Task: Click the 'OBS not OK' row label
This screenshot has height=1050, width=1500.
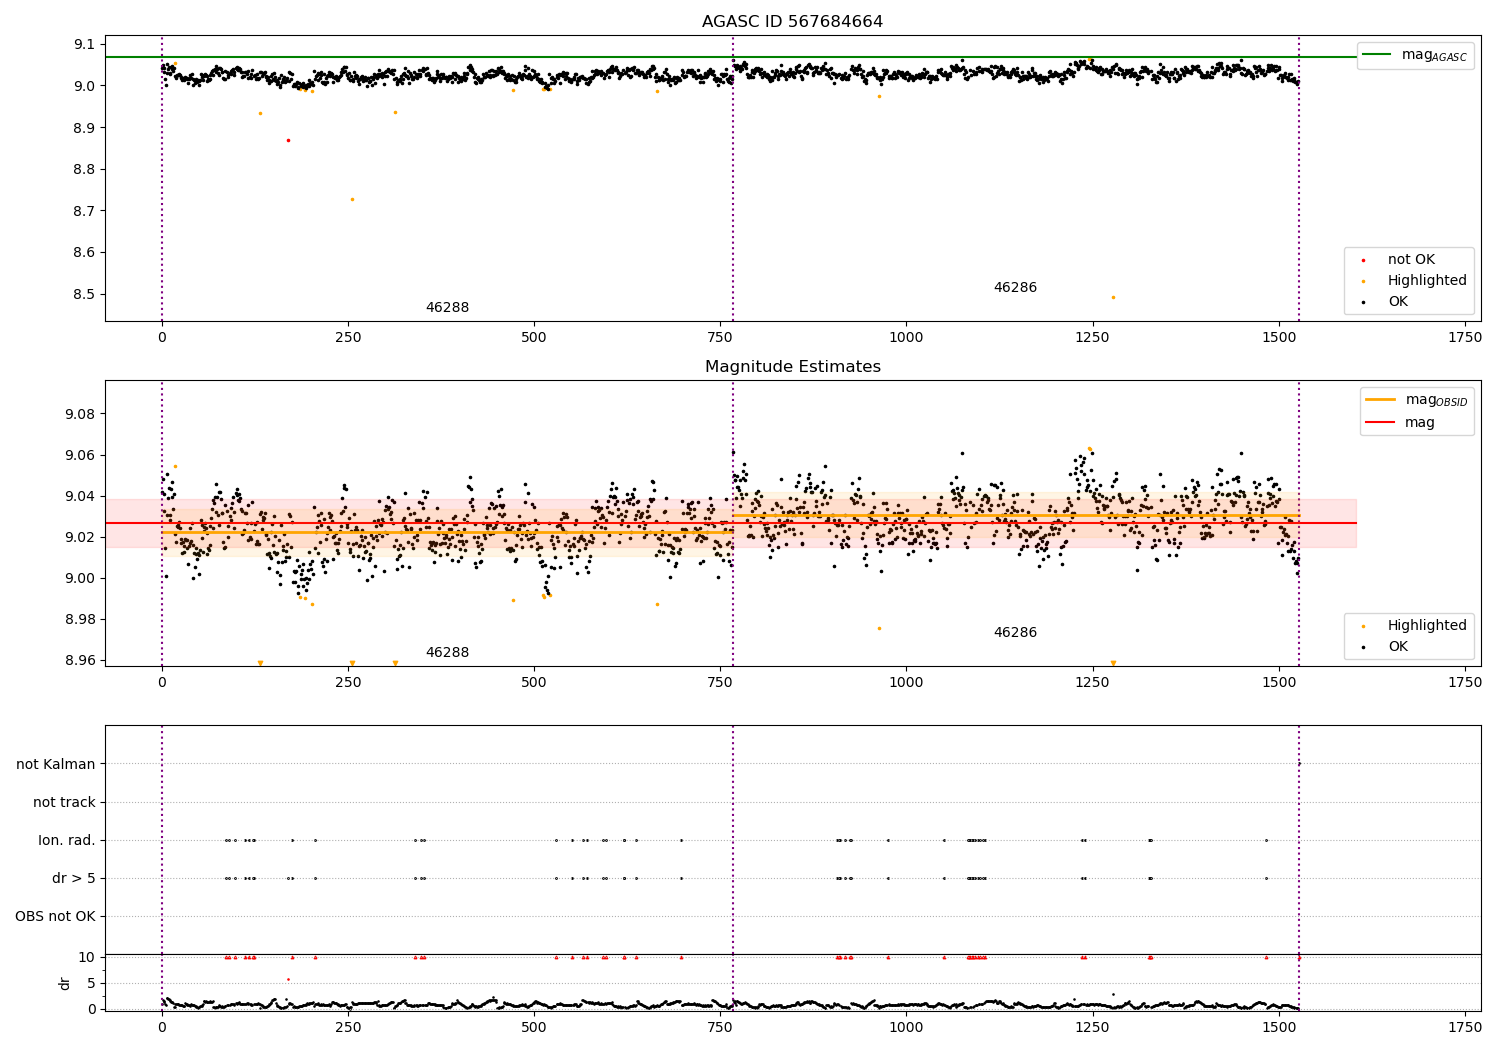Action: point(55,917)
